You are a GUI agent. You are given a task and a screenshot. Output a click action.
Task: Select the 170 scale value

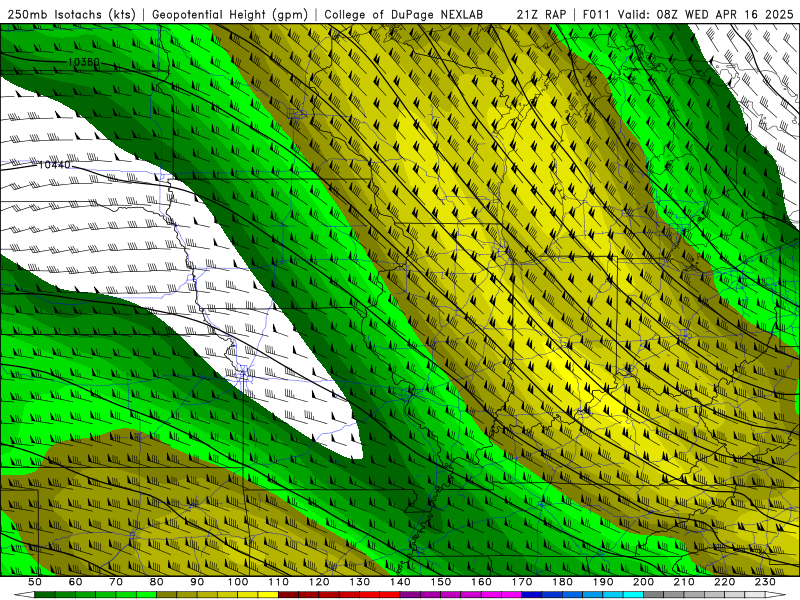(521, 582)
